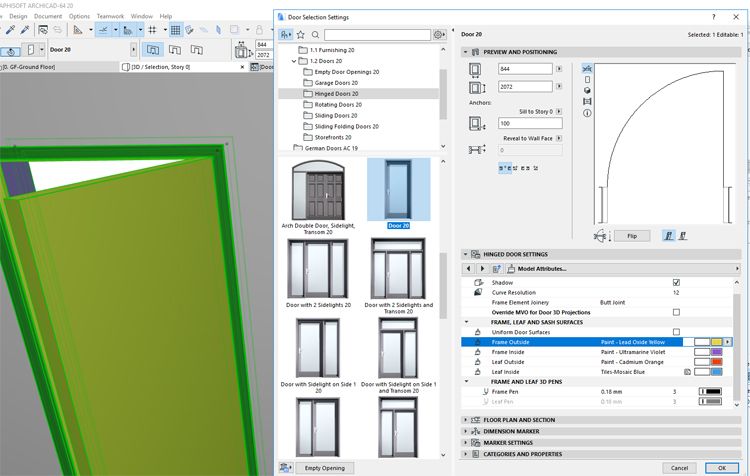Click the favorites star icon in library browser

(x=301, y=34)
